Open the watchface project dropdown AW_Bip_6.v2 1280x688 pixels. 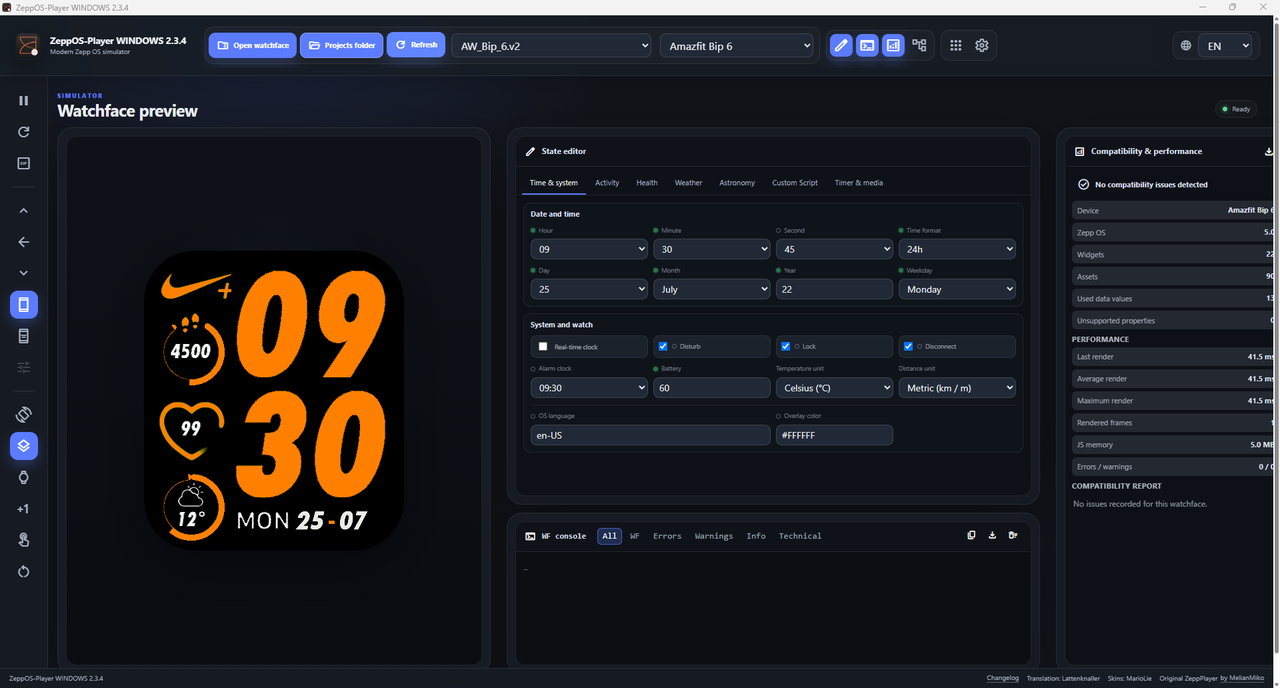(x=551, y=46)
